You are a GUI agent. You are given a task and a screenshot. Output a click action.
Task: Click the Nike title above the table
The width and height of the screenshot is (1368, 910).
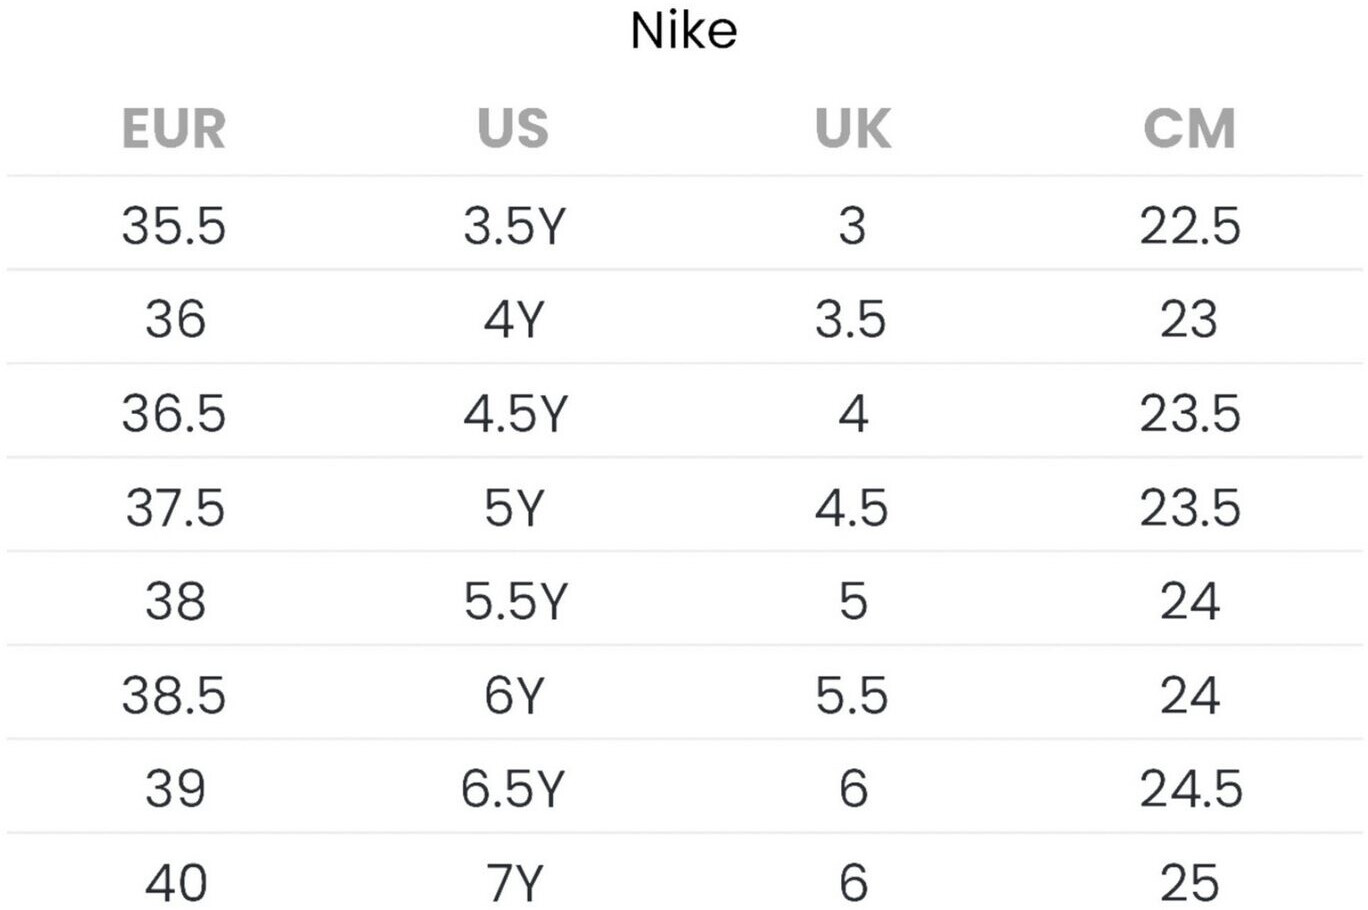[x=684, y=31]
